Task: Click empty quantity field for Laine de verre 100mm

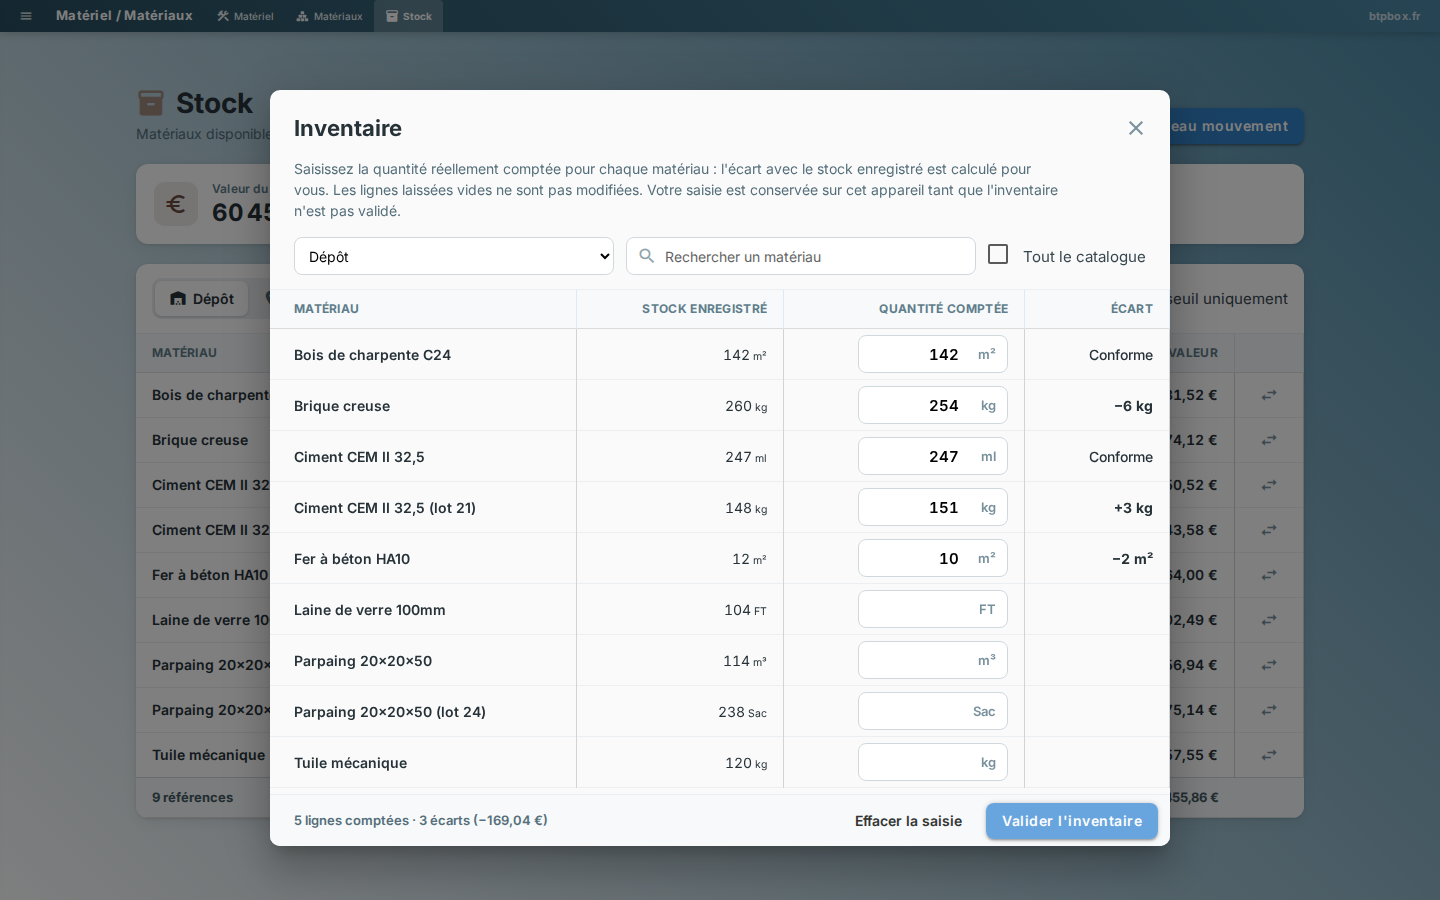Action: tap(933, 609)
